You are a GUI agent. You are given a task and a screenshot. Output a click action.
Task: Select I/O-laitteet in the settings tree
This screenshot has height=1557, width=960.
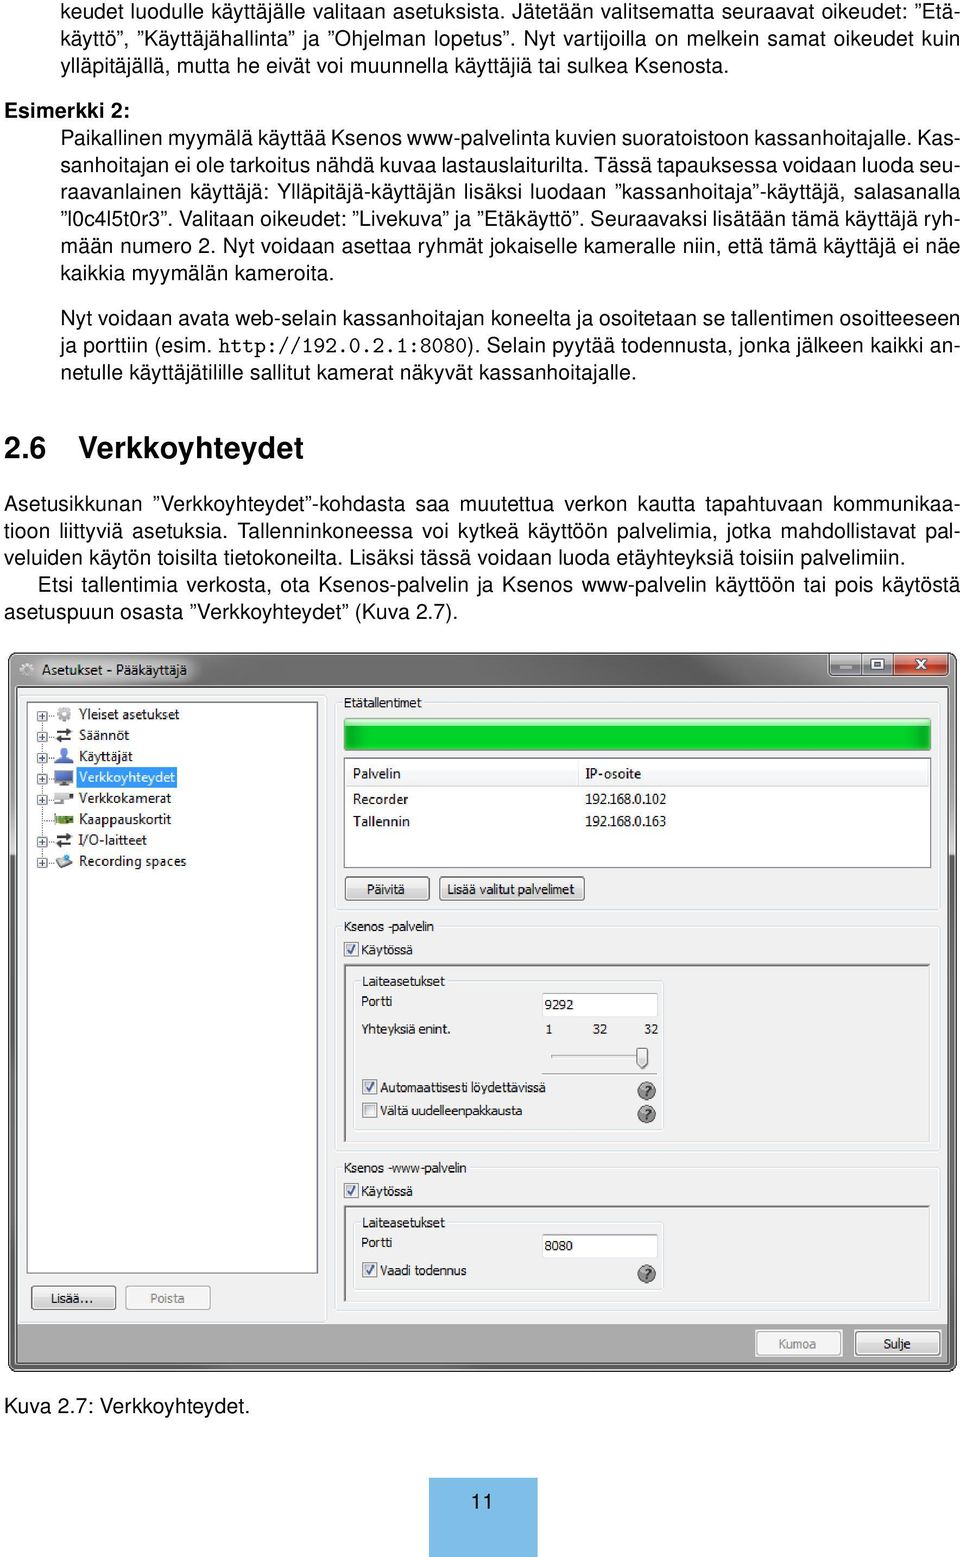[112, 840]
